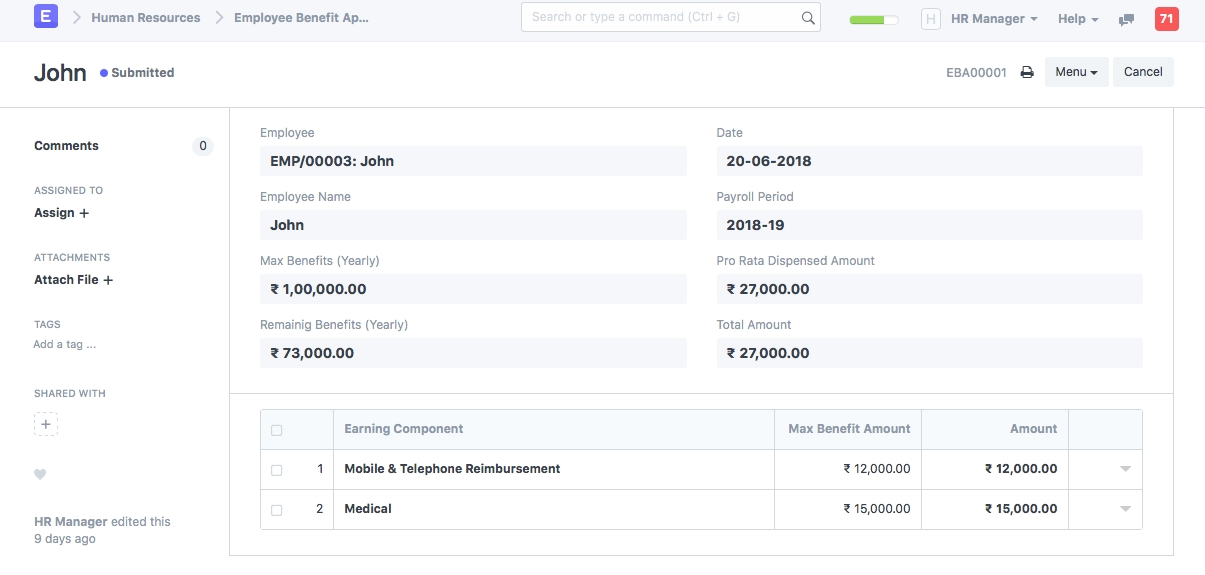This screenshot has width=1205, height=575.
Task: Click the HR Manager avatar icon
Action: 931,19
